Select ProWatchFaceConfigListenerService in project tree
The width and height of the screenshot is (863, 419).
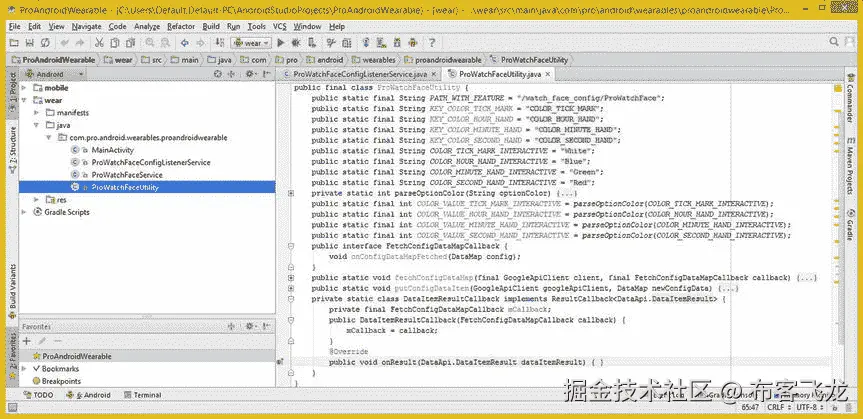(151, 162)
